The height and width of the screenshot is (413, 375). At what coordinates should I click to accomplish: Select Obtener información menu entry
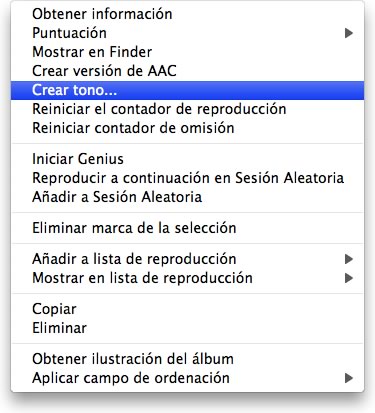click(187, 14)
